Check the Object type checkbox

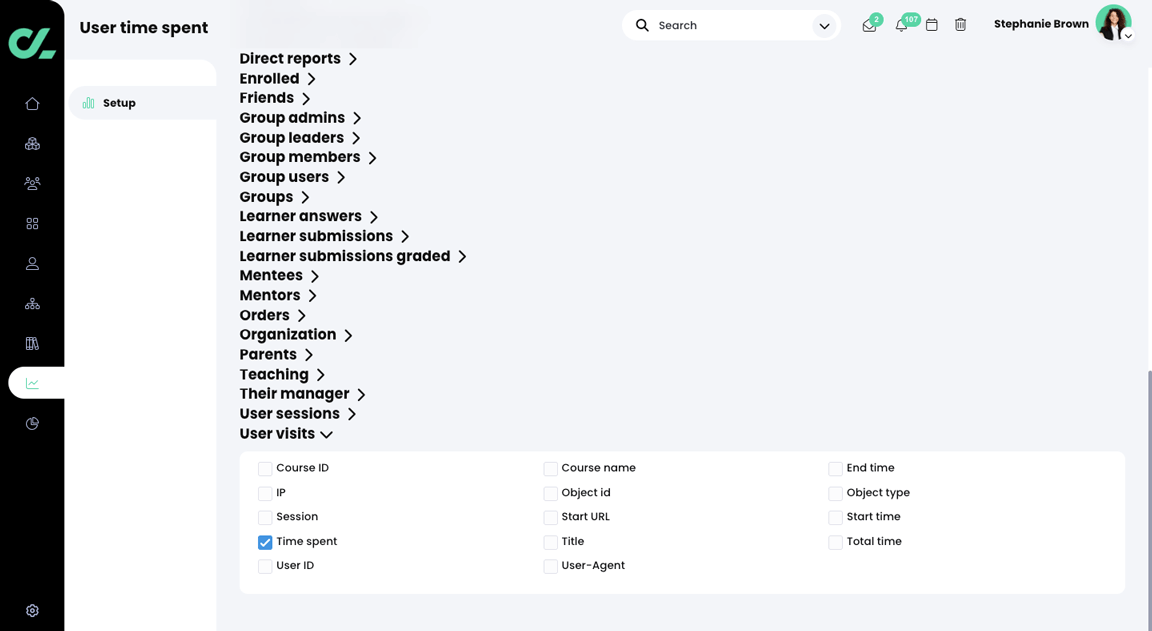click(835, 493)
